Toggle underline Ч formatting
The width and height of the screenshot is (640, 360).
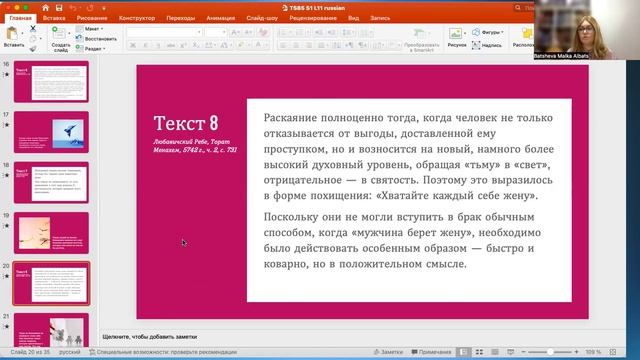[x=158, y=45]
